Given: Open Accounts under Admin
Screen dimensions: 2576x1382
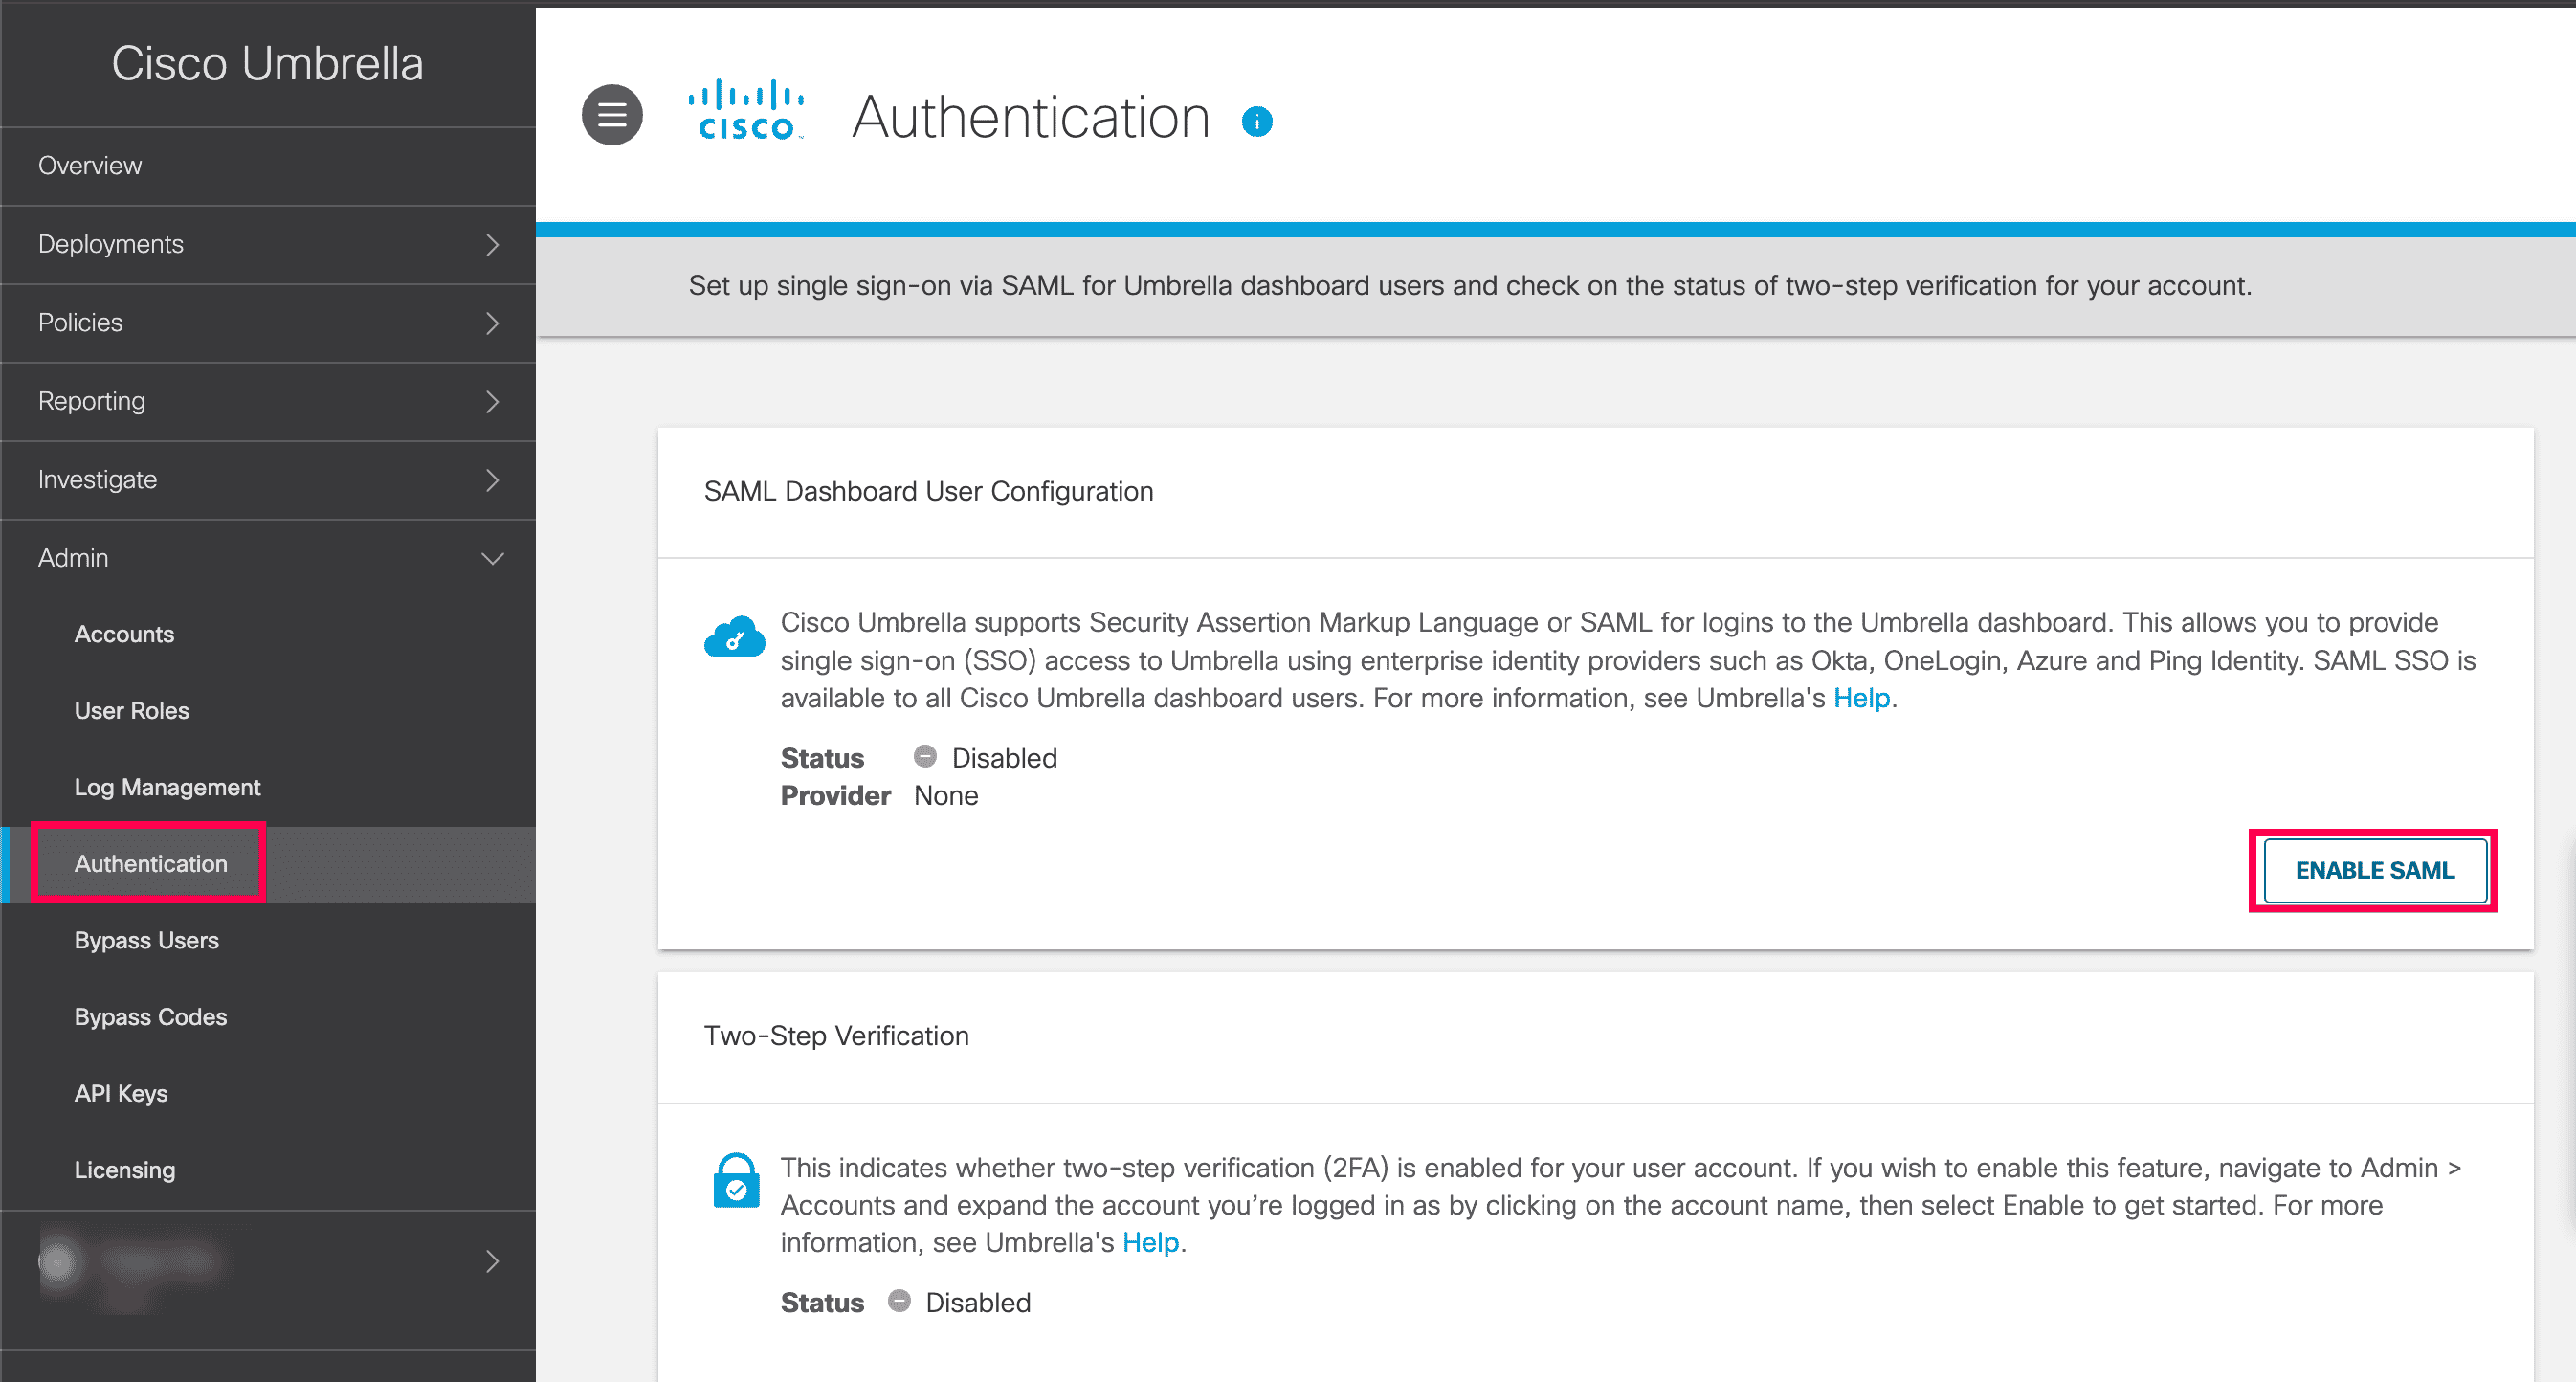Looking at the screenshot, I should pyautogui.click(x=124, y=634).
